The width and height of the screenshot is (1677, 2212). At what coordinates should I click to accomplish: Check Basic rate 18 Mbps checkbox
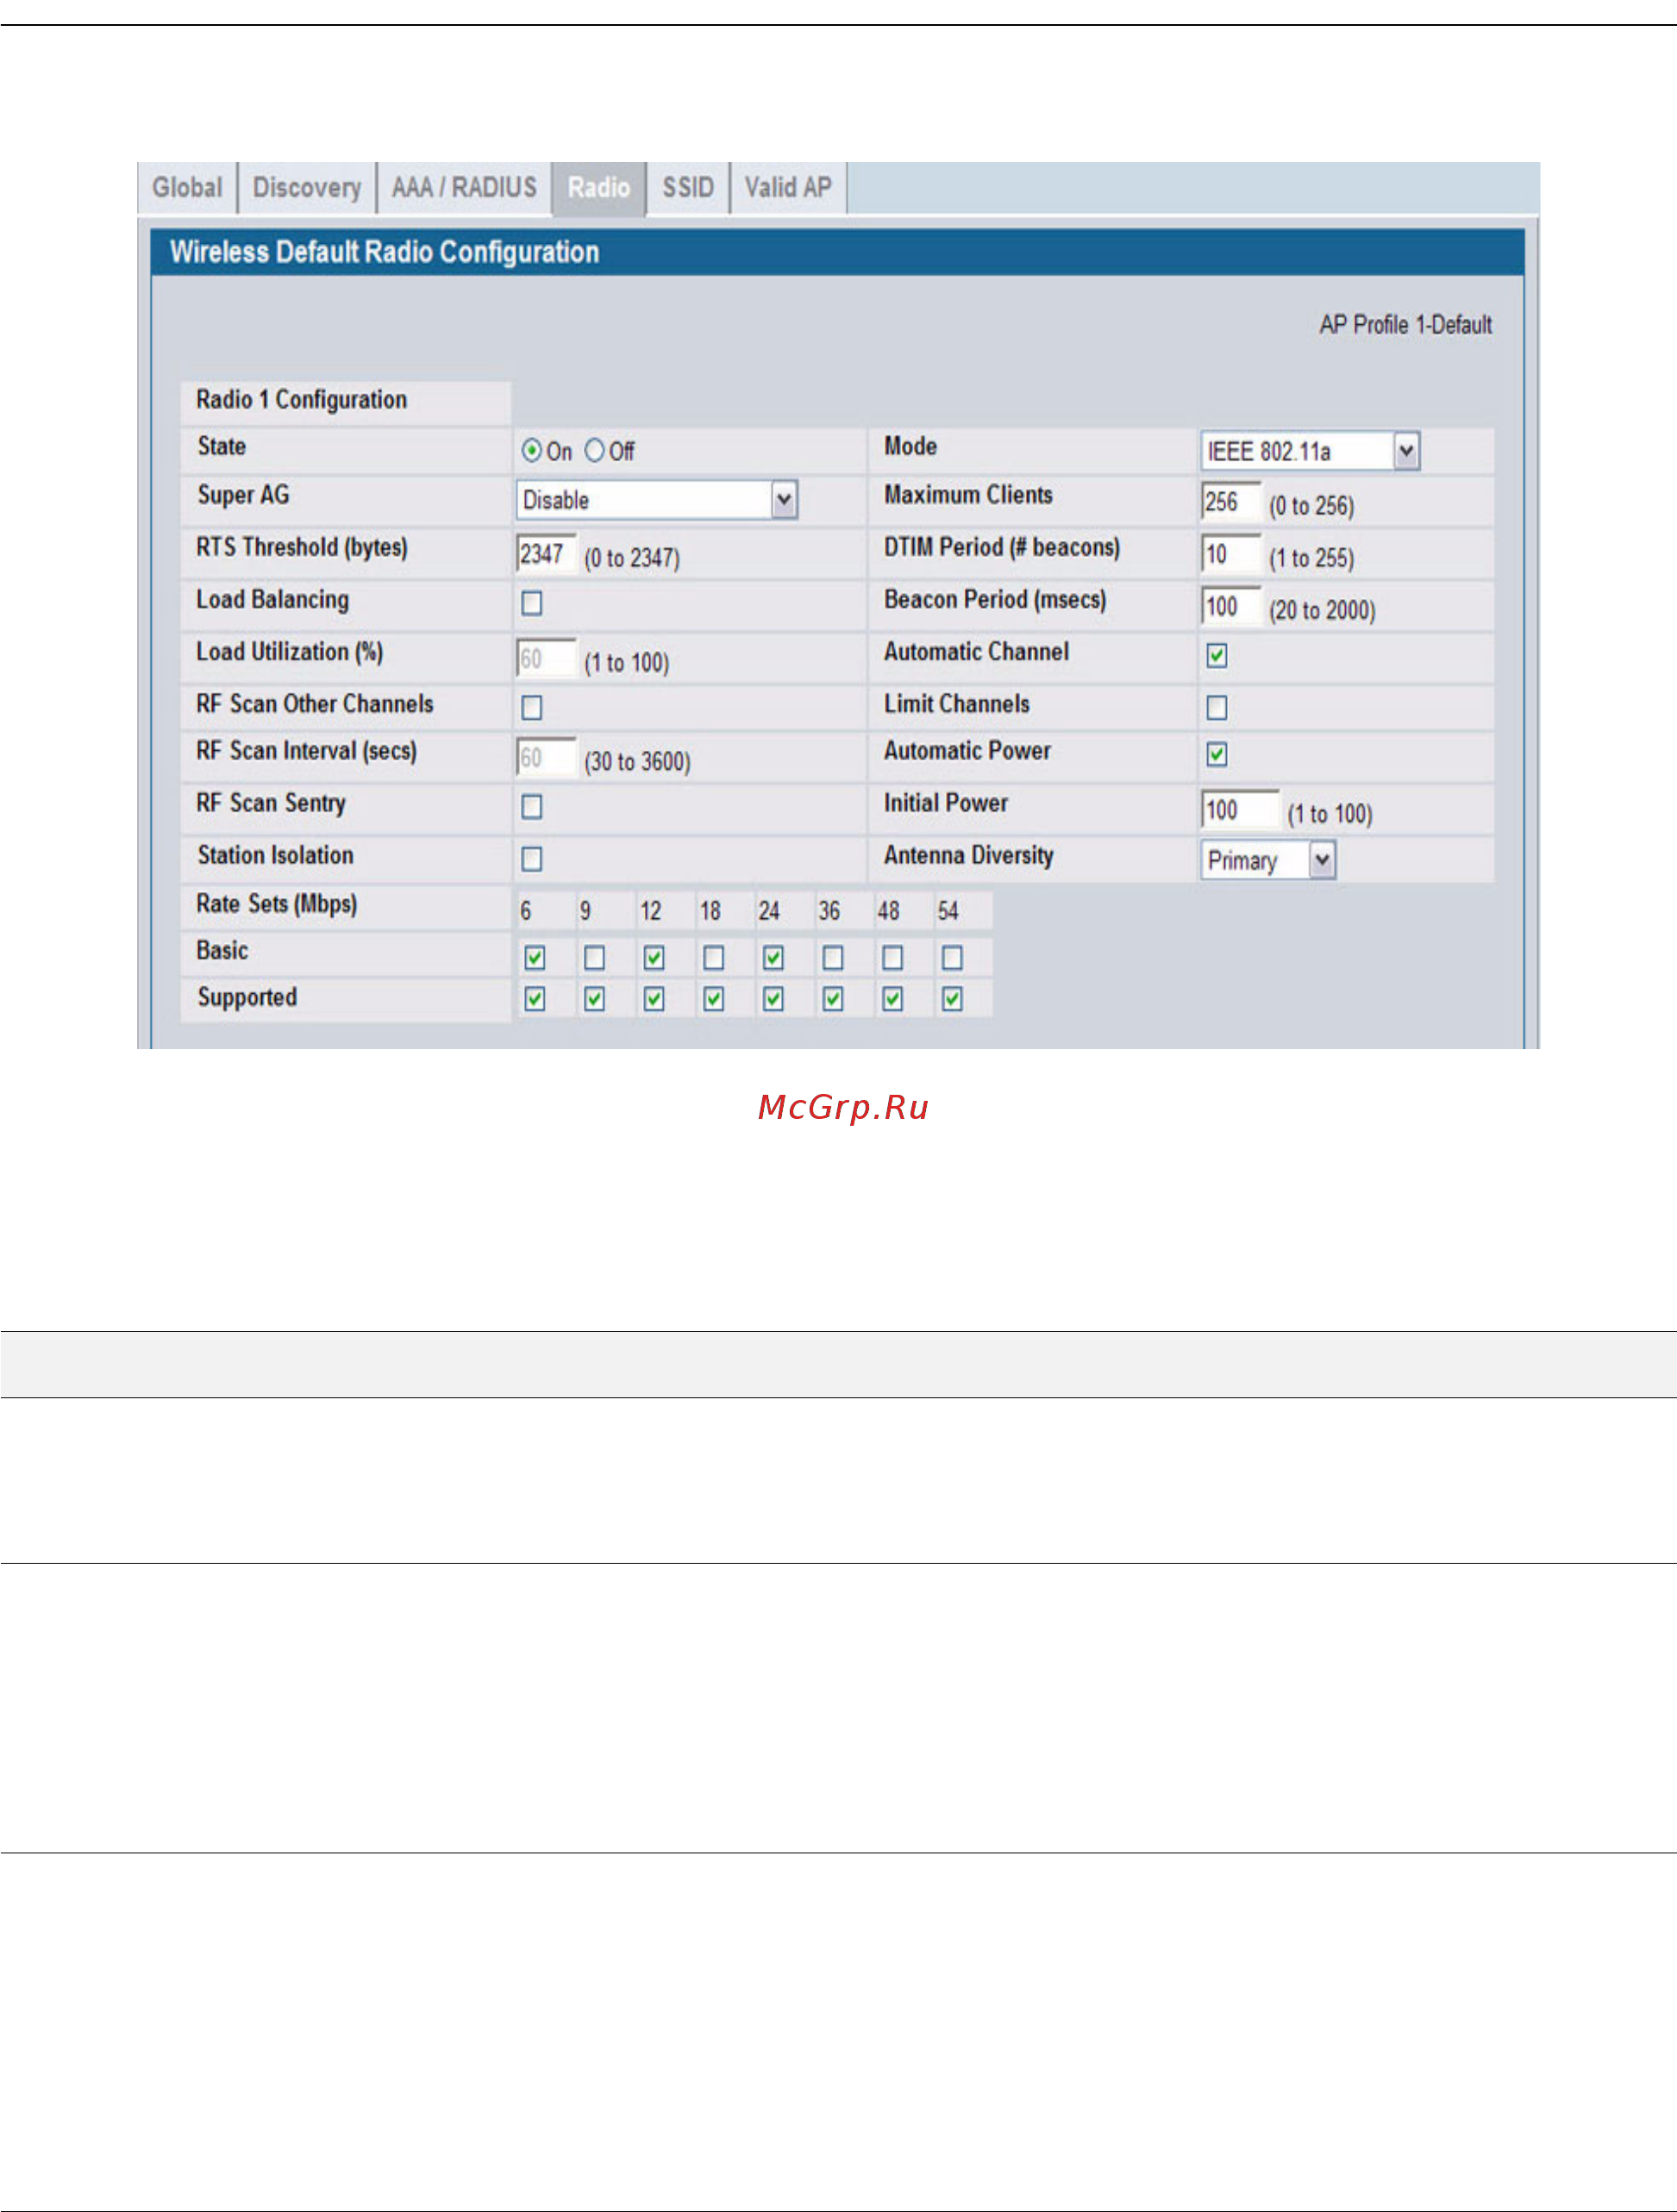713,958
